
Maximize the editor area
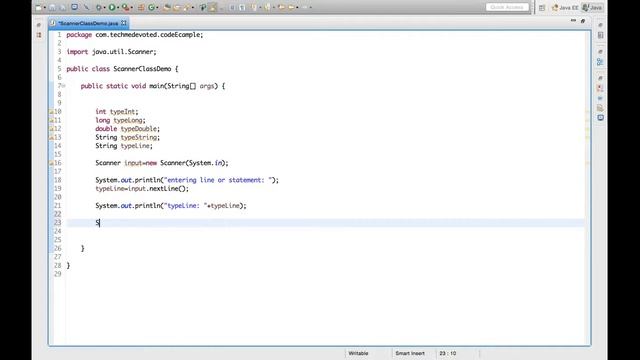pos(583,21)
